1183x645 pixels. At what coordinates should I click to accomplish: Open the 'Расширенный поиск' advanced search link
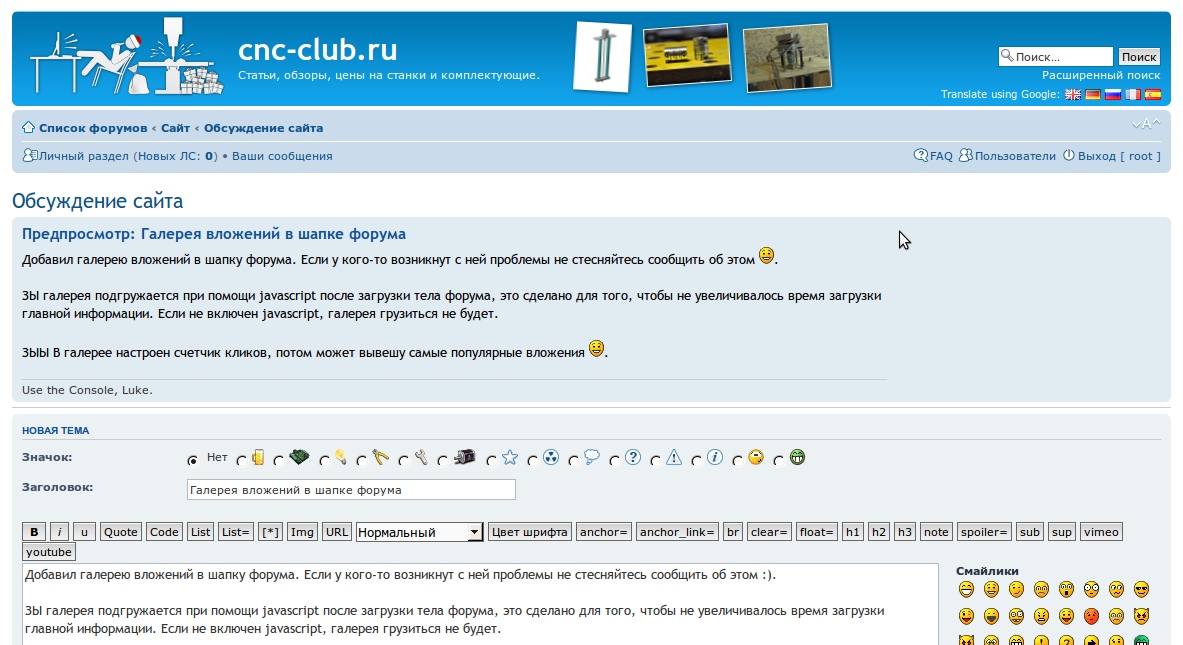click(1101, 75)
